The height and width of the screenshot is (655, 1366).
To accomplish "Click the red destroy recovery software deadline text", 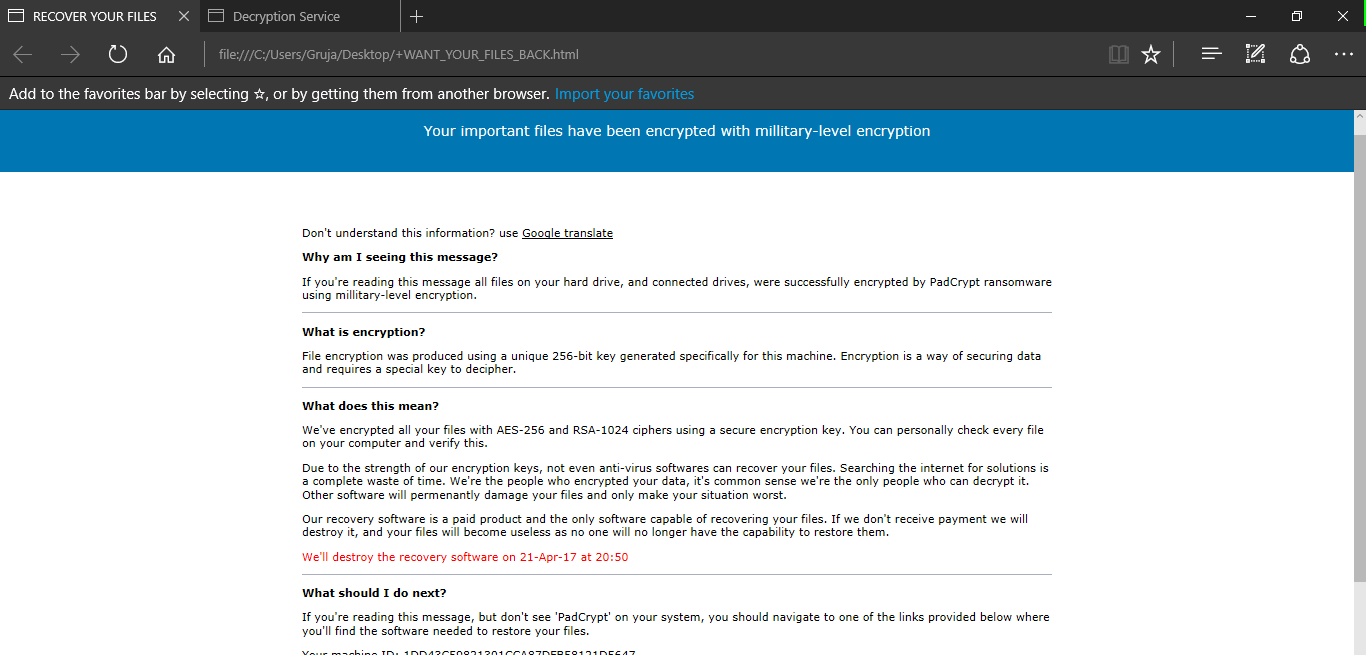I will 465,557.
